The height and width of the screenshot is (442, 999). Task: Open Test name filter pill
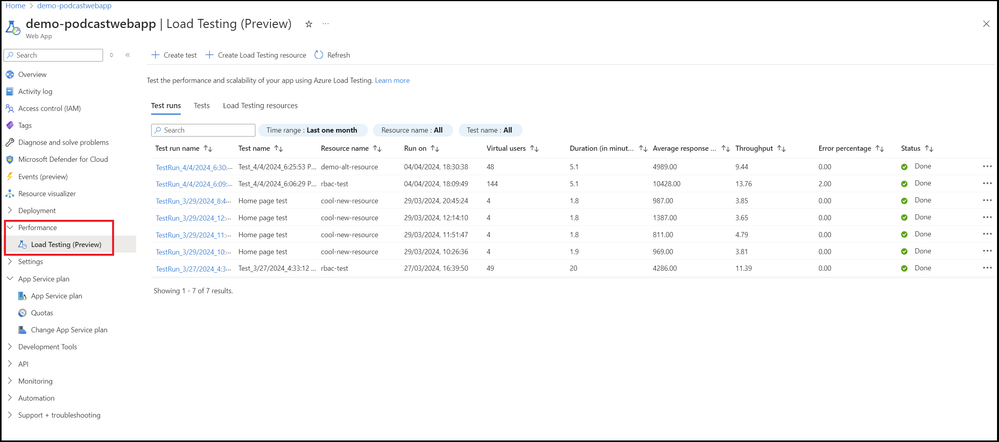tap(490, 130)
